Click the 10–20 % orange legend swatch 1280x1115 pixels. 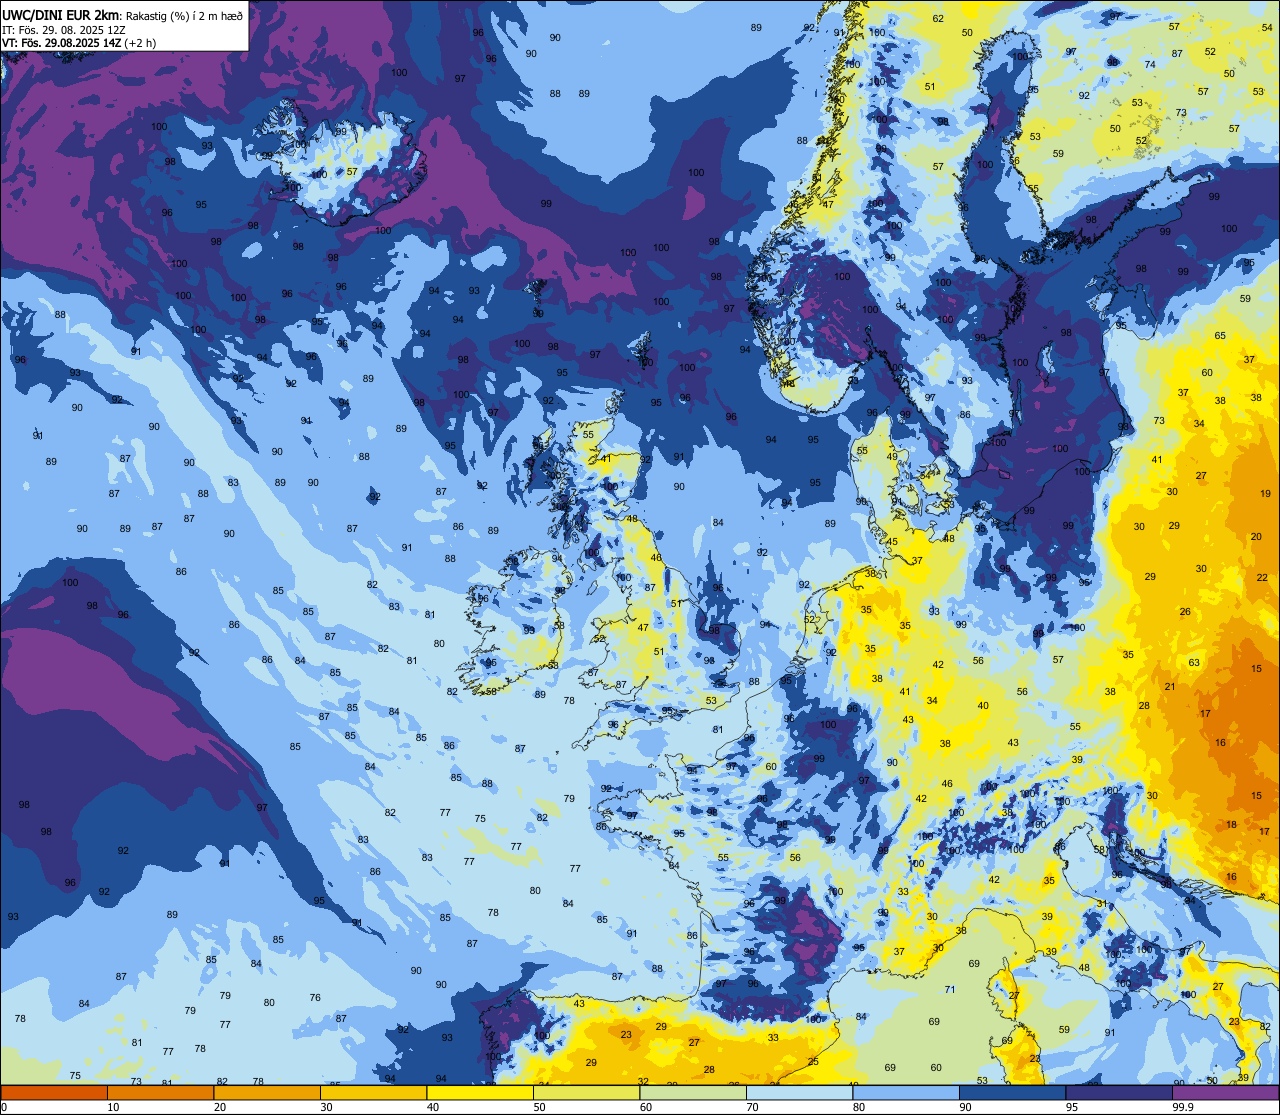point(160,1092)
